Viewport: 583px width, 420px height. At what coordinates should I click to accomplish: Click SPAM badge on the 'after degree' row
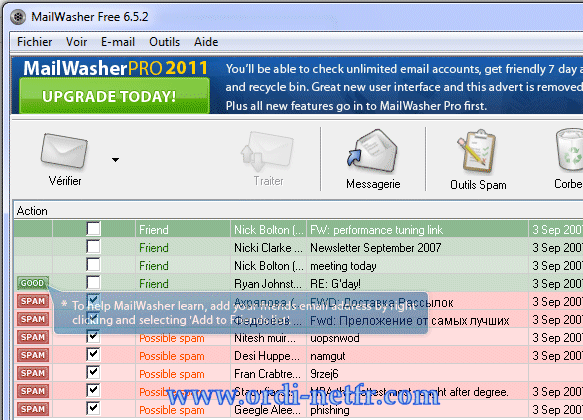(x=33, y=391)
